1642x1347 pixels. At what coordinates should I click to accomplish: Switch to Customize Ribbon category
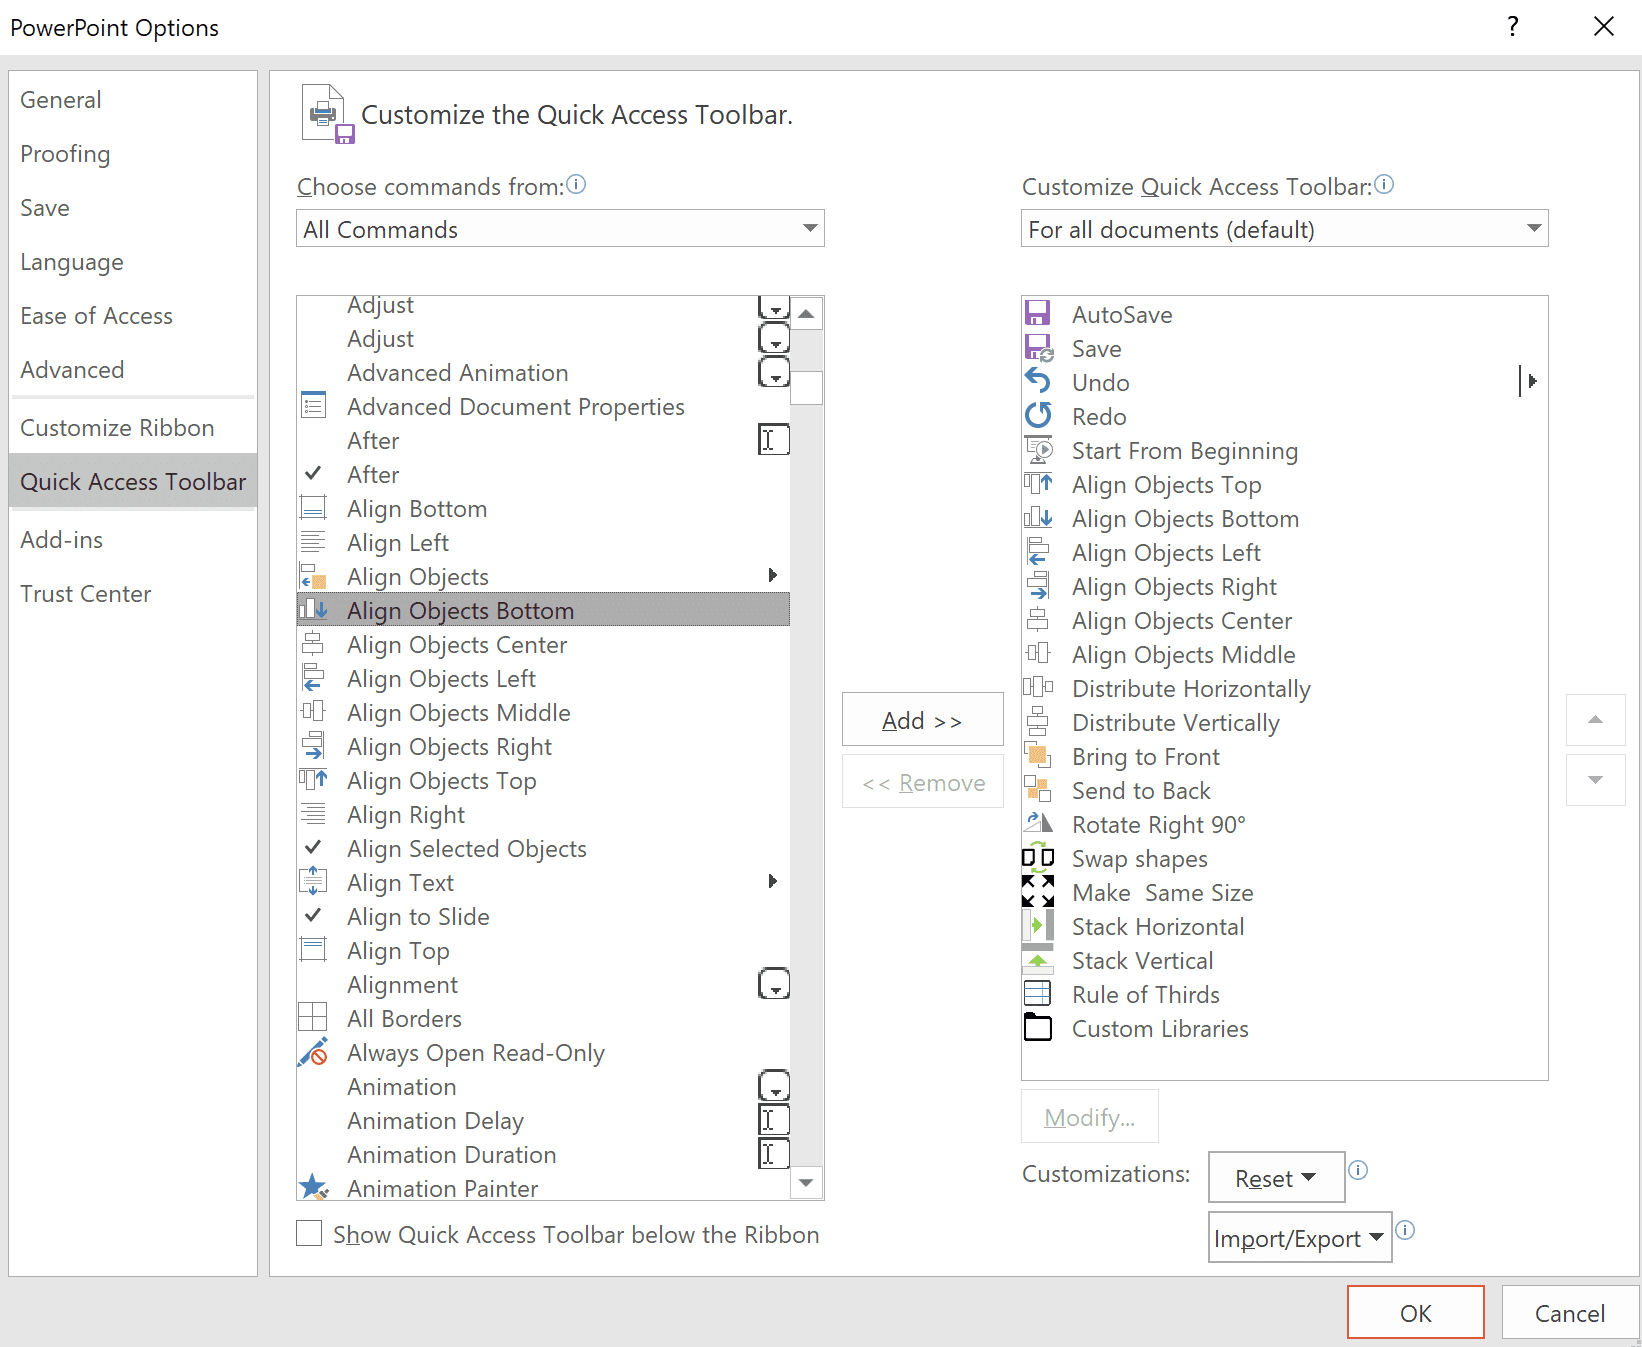pos(133,428)
